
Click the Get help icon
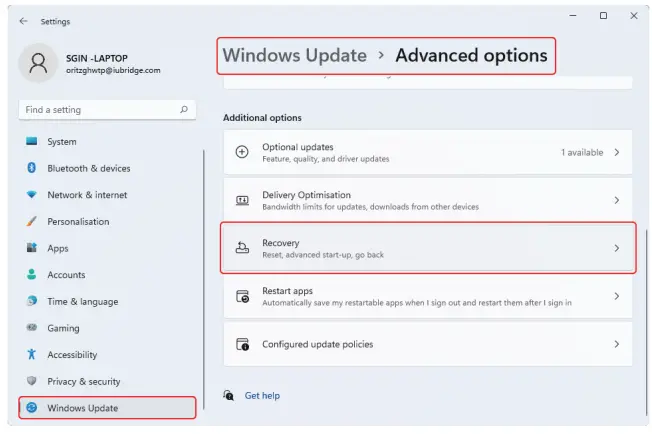tap(229, 395)
